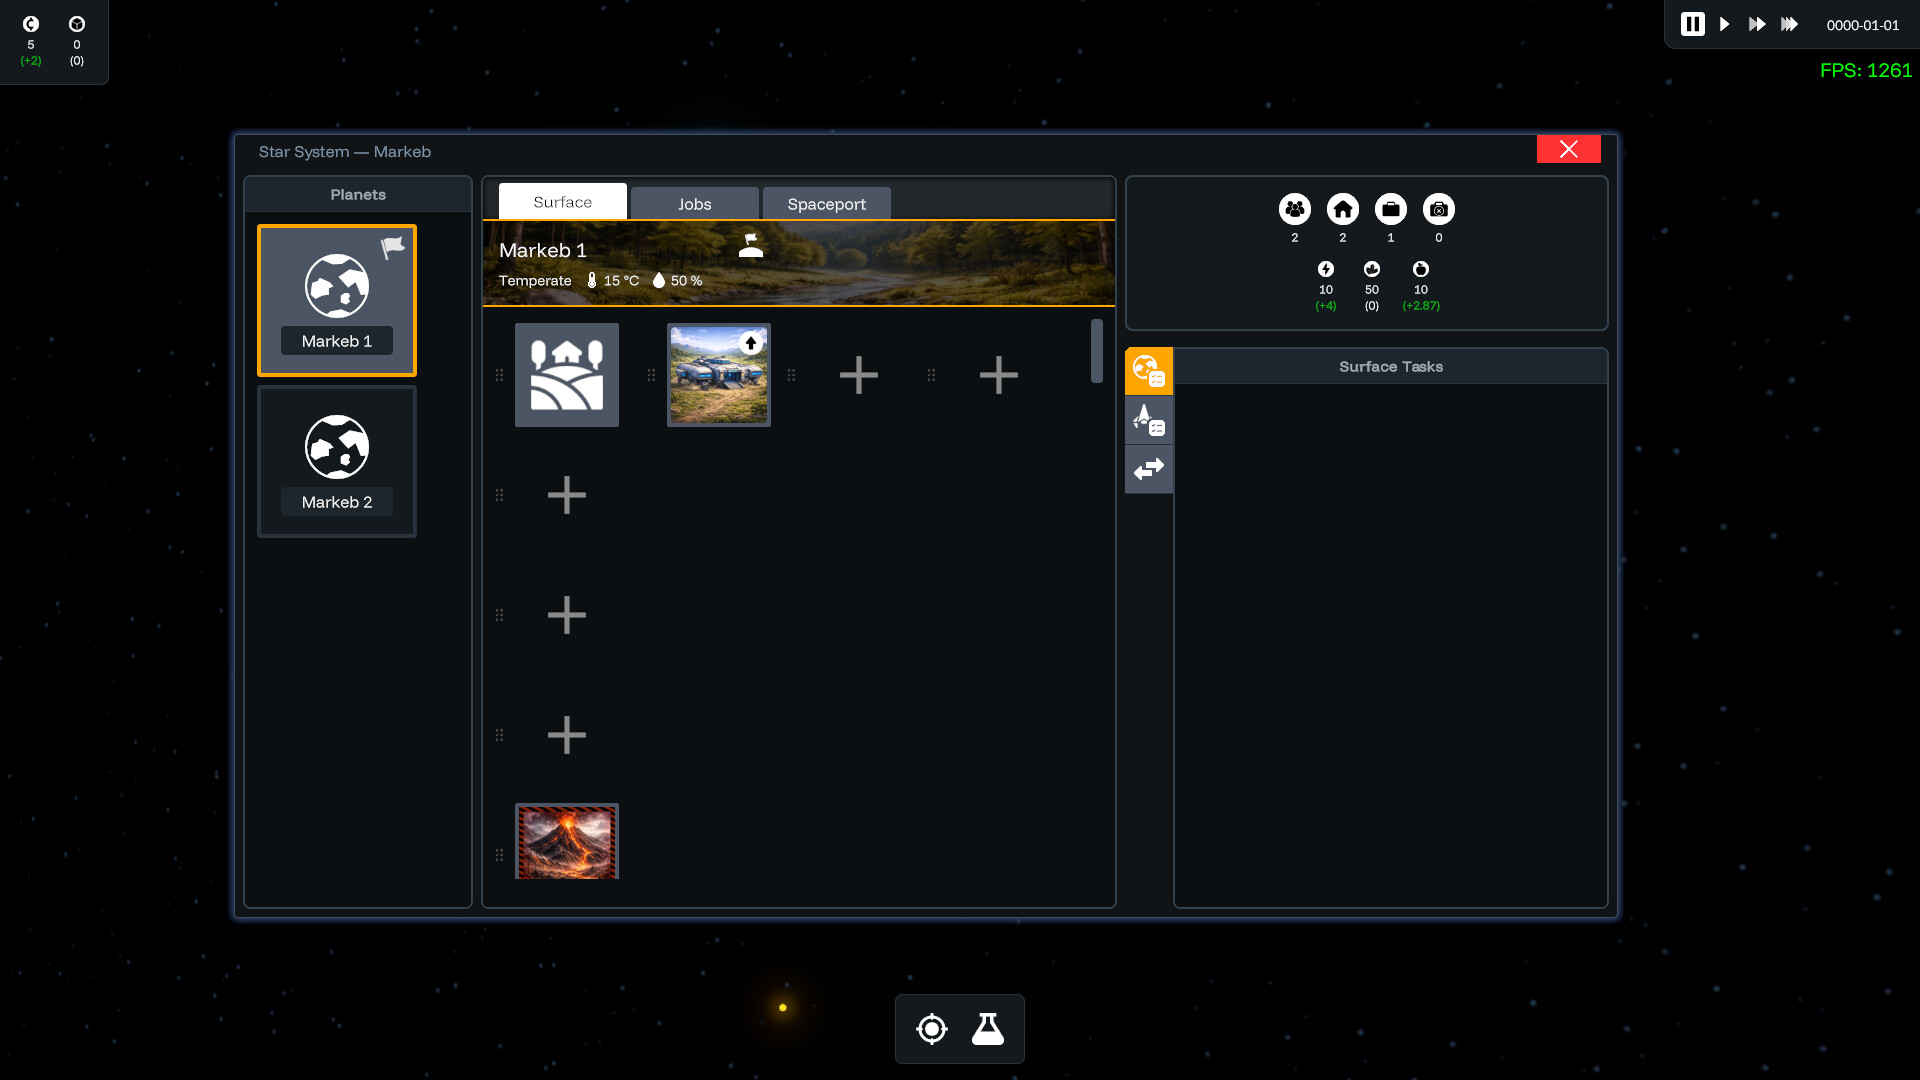Screen dimensions: 1920x1080
Task: Select the Surface Tasks panel icon
Action: coord(1148,371)
